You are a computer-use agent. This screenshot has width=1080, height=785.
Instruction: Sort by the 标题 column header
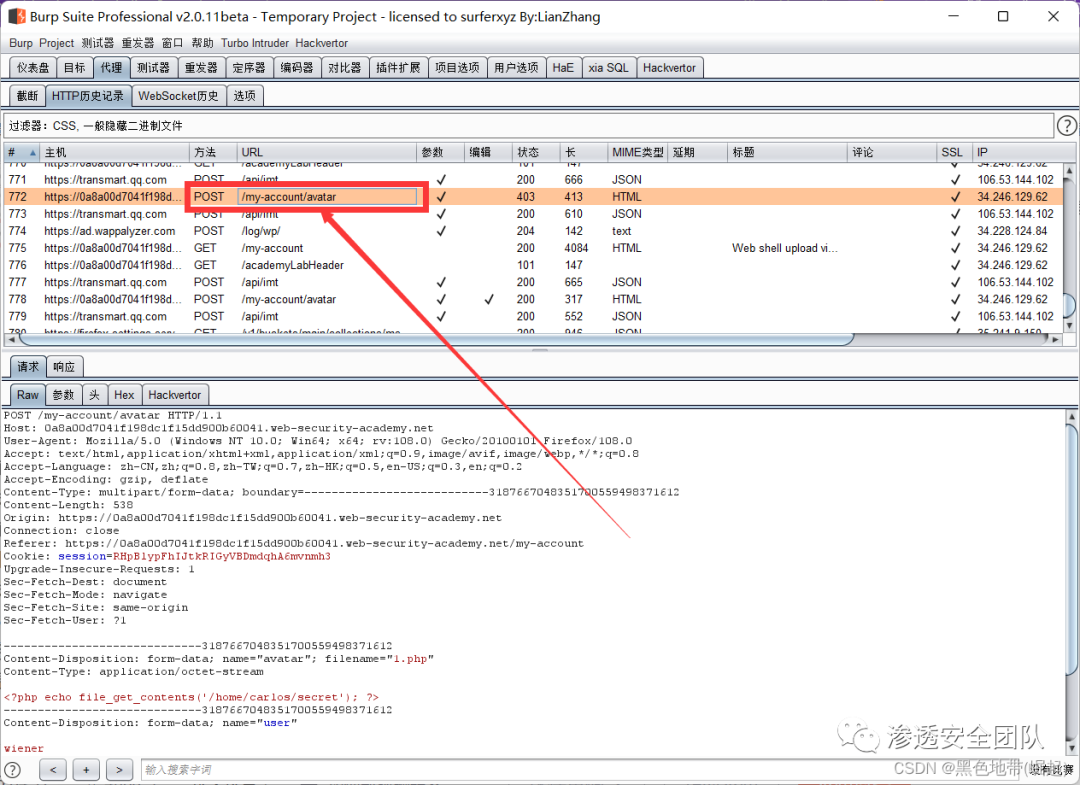[787, 152]
